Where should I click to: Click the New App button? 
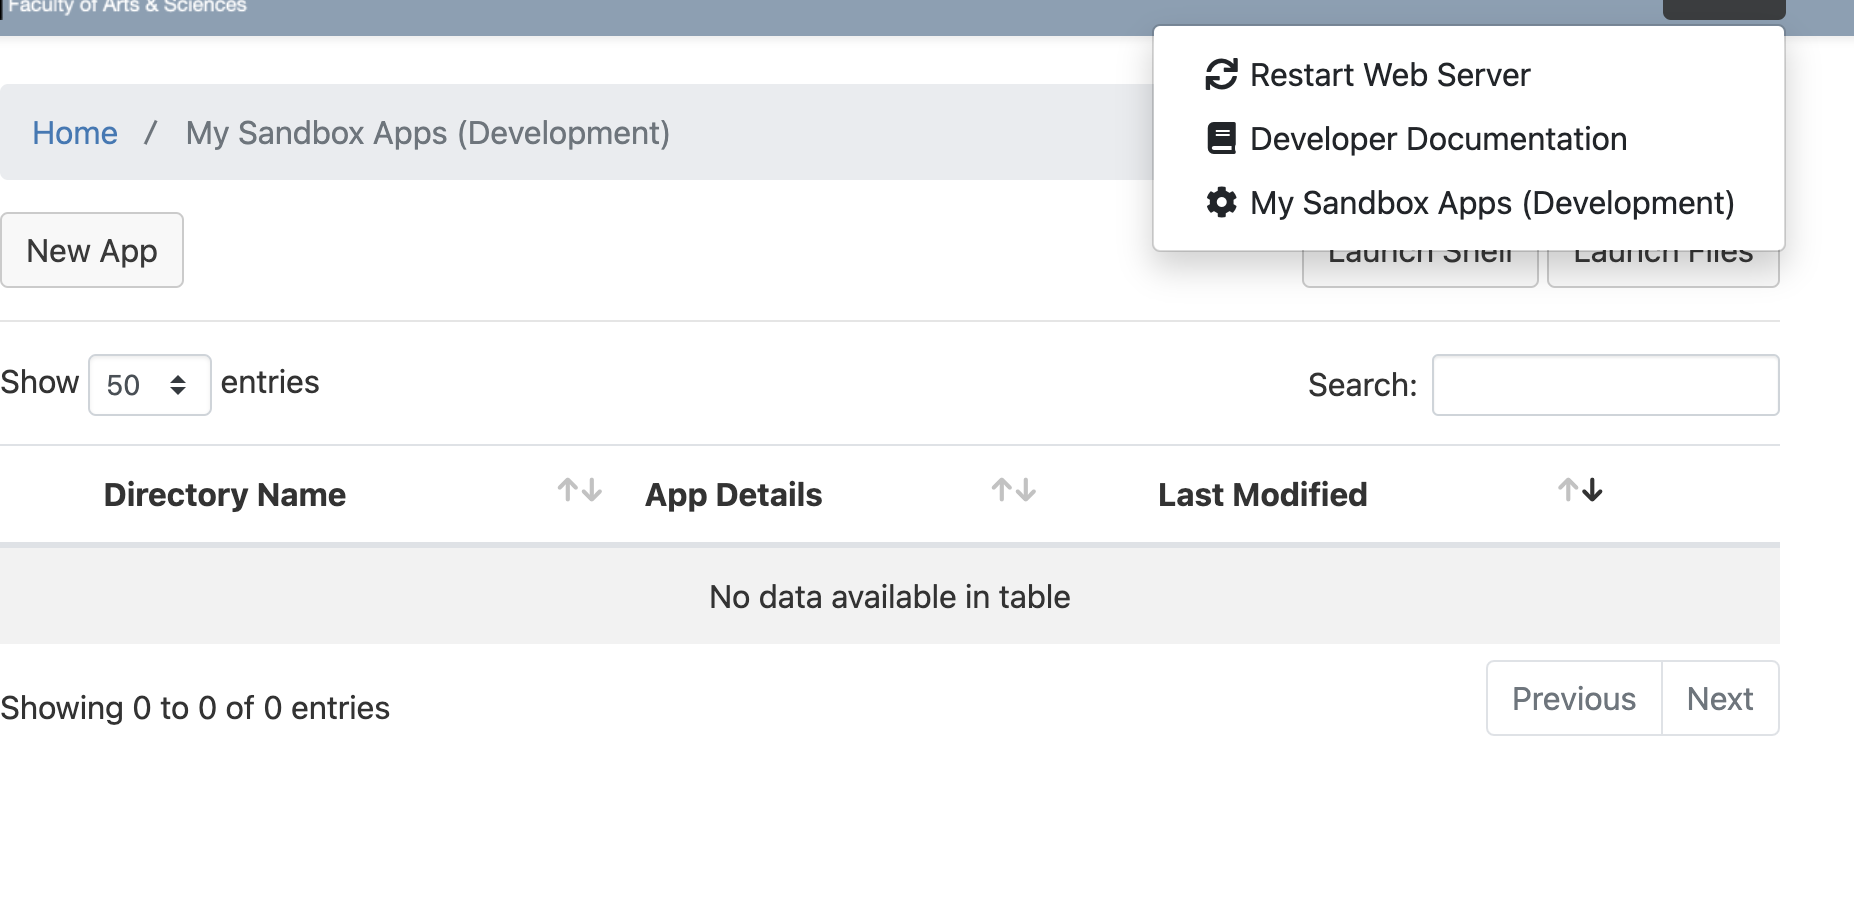[92, 250]
